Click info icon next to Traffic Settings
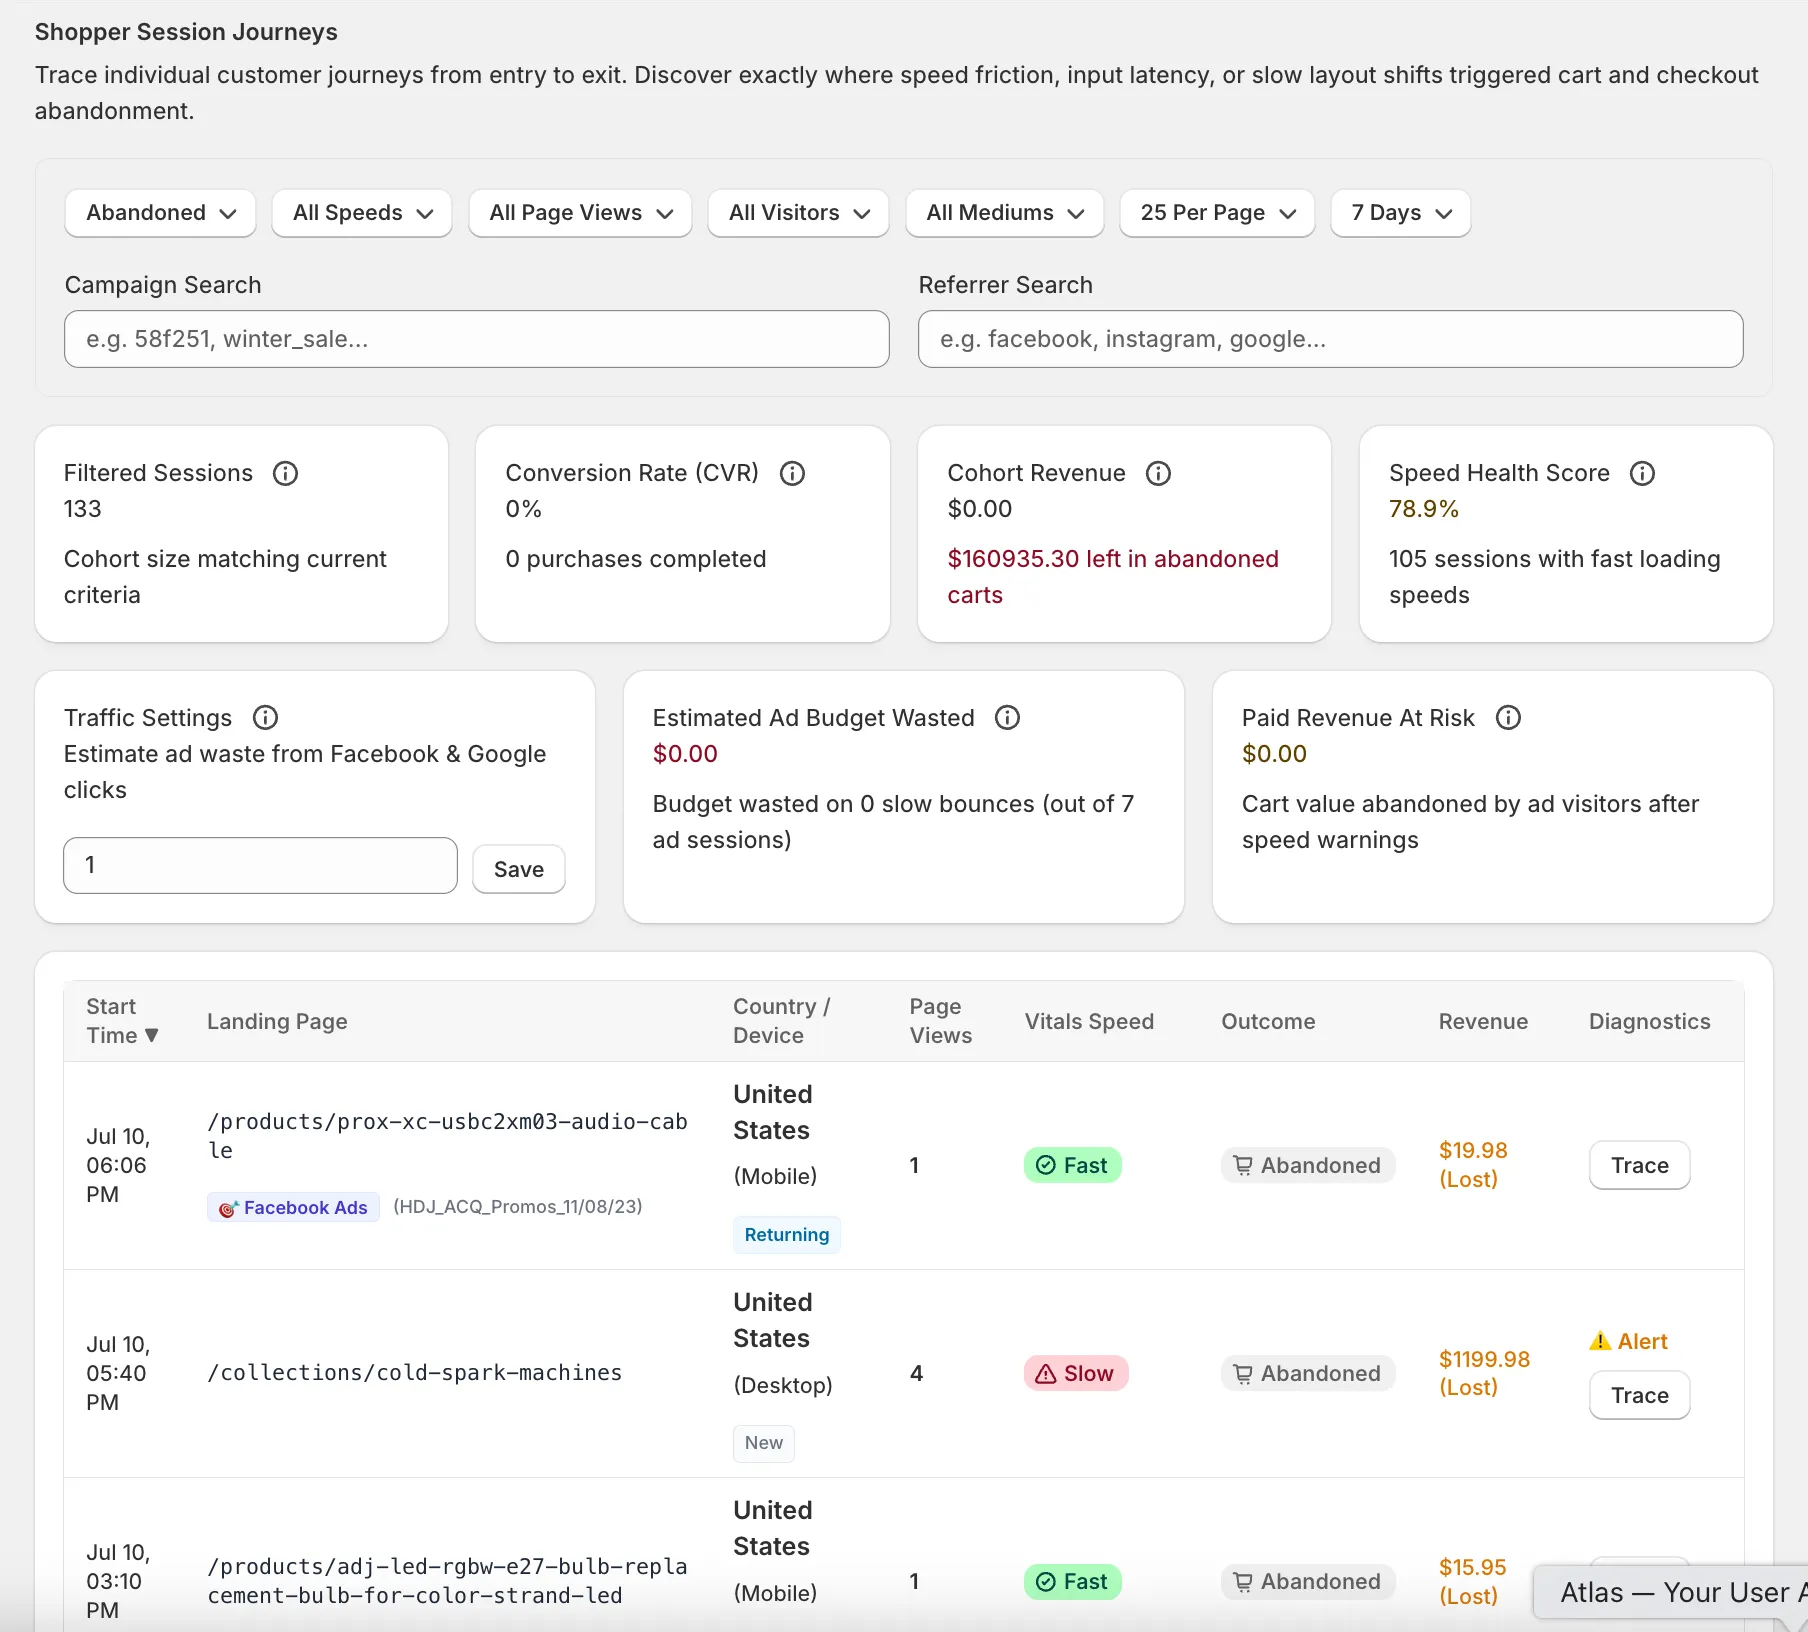 point(266,717)
